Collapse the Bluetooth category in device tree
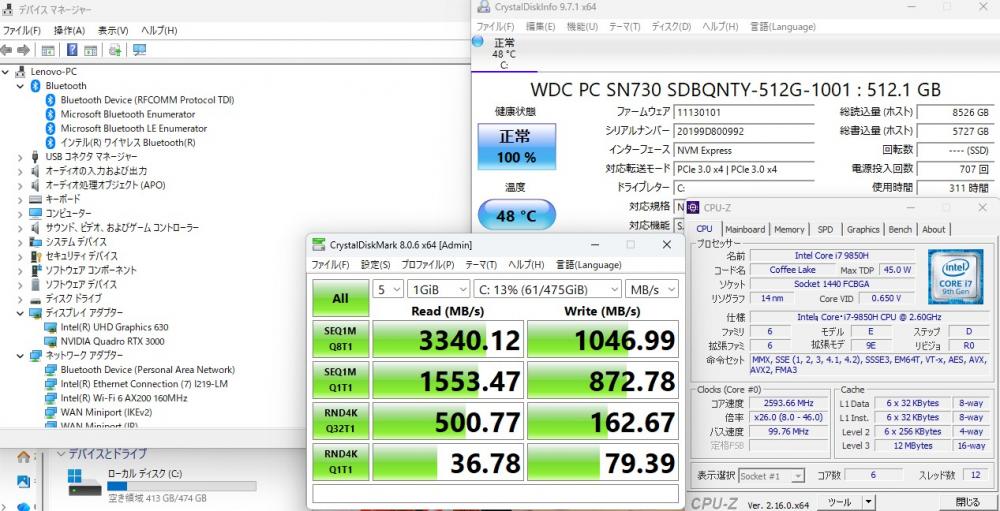The image size is (1000, 511). coord(21,86)
